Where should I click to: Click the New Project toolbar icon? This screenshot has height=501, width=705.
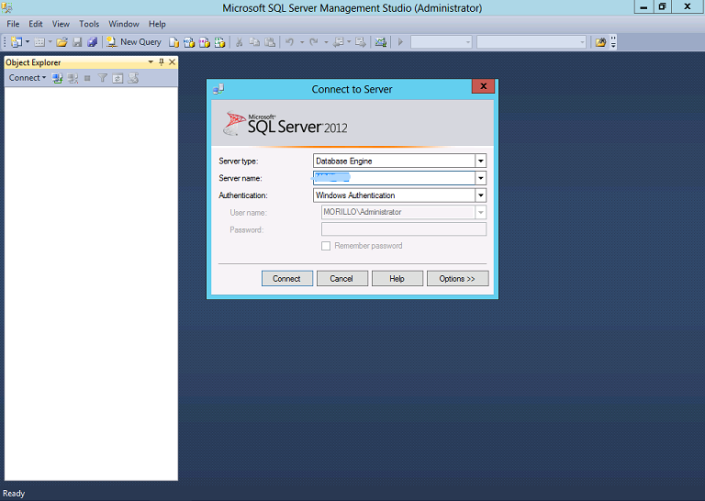(x=16, y=42)
